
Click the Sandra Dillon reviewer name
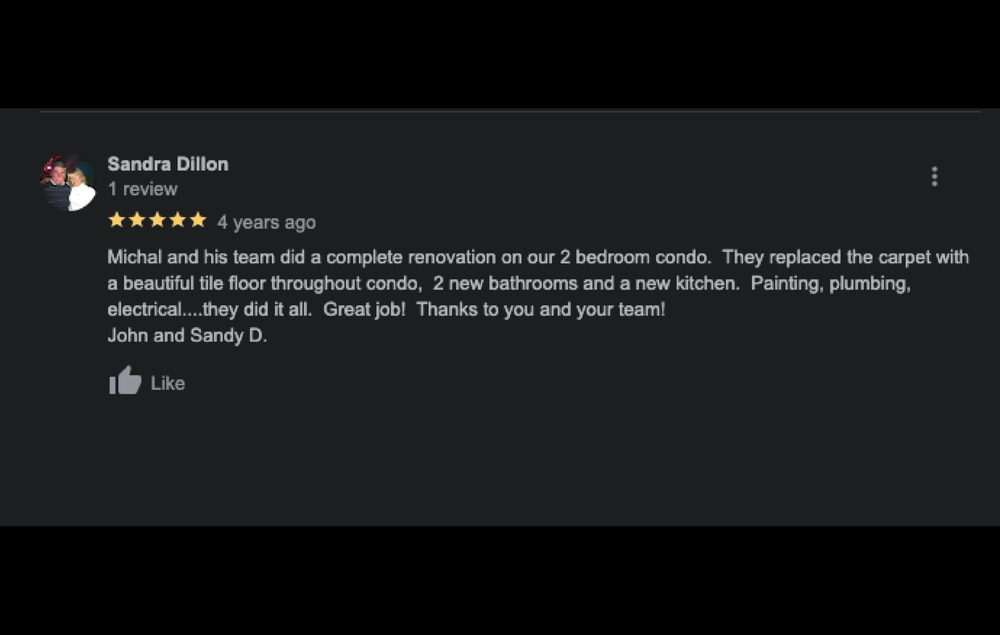[x=168, y=164]
